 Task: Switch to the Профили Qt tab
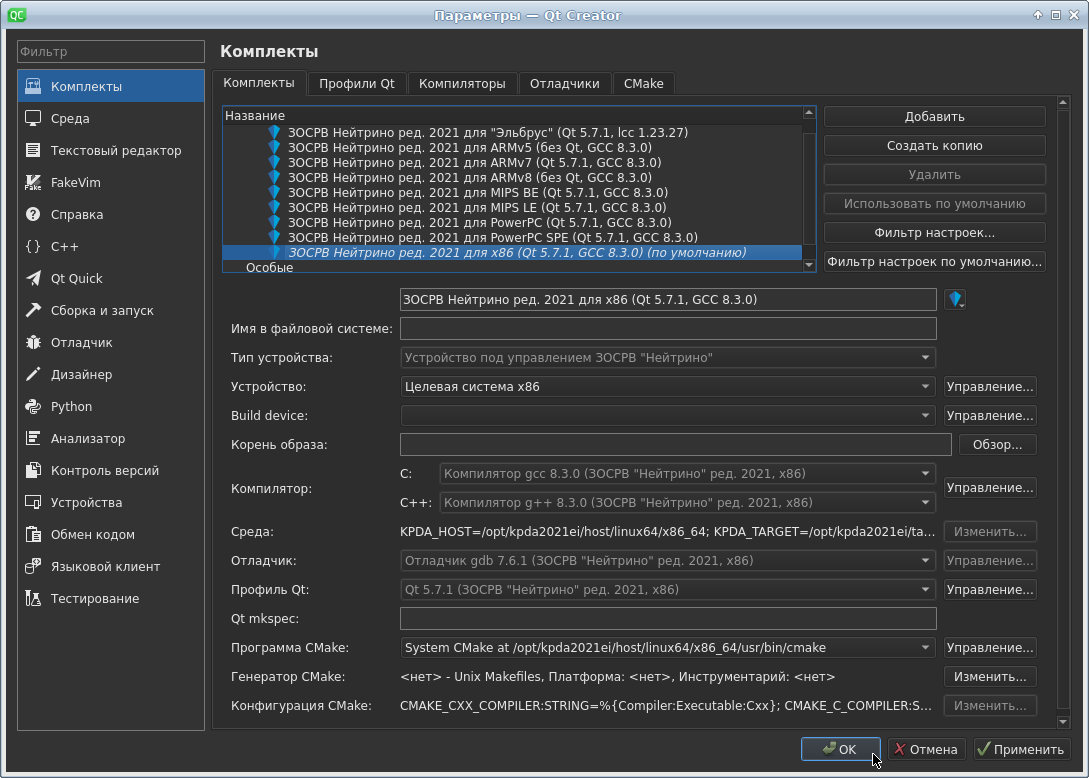pos(357,84)
